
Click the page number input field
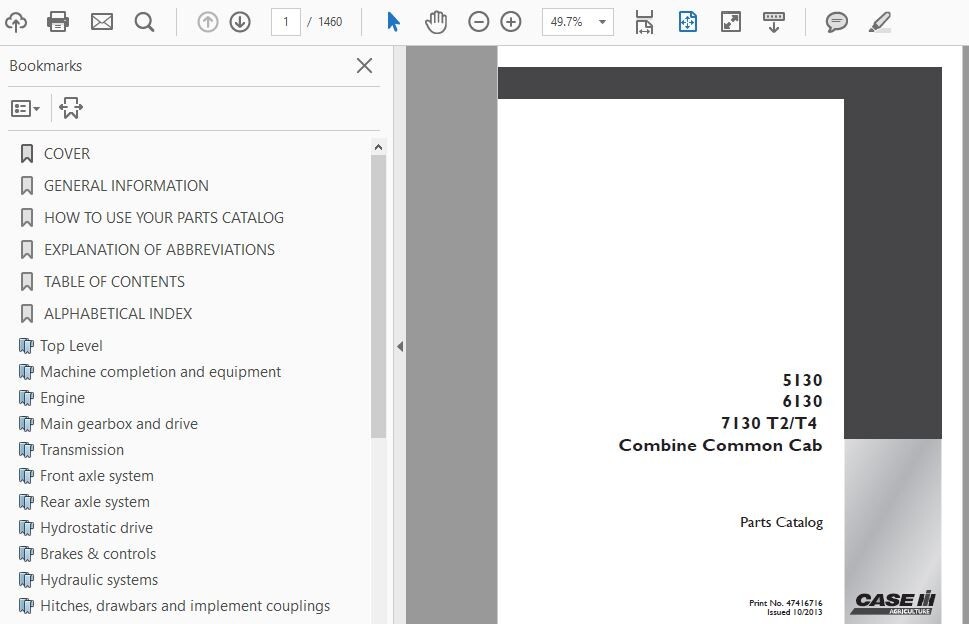(286, 22)
